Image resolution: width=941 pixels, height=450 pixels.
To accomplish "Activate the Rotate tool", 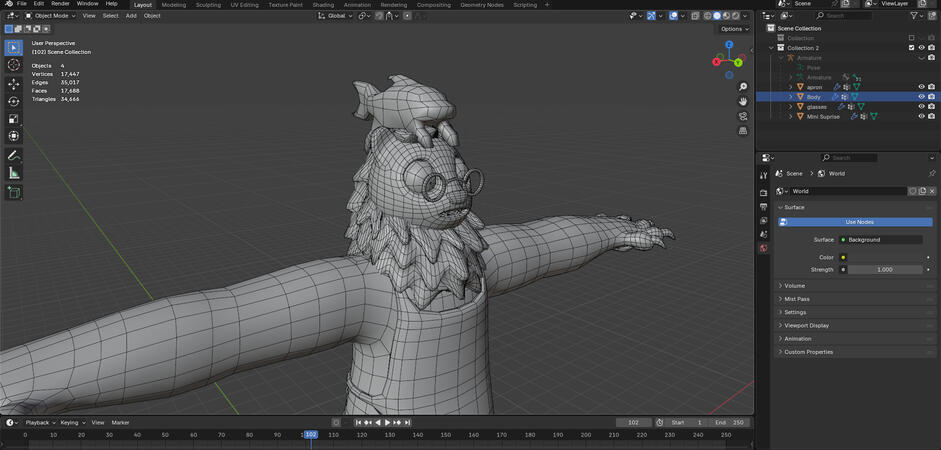I will coord(14,101).
